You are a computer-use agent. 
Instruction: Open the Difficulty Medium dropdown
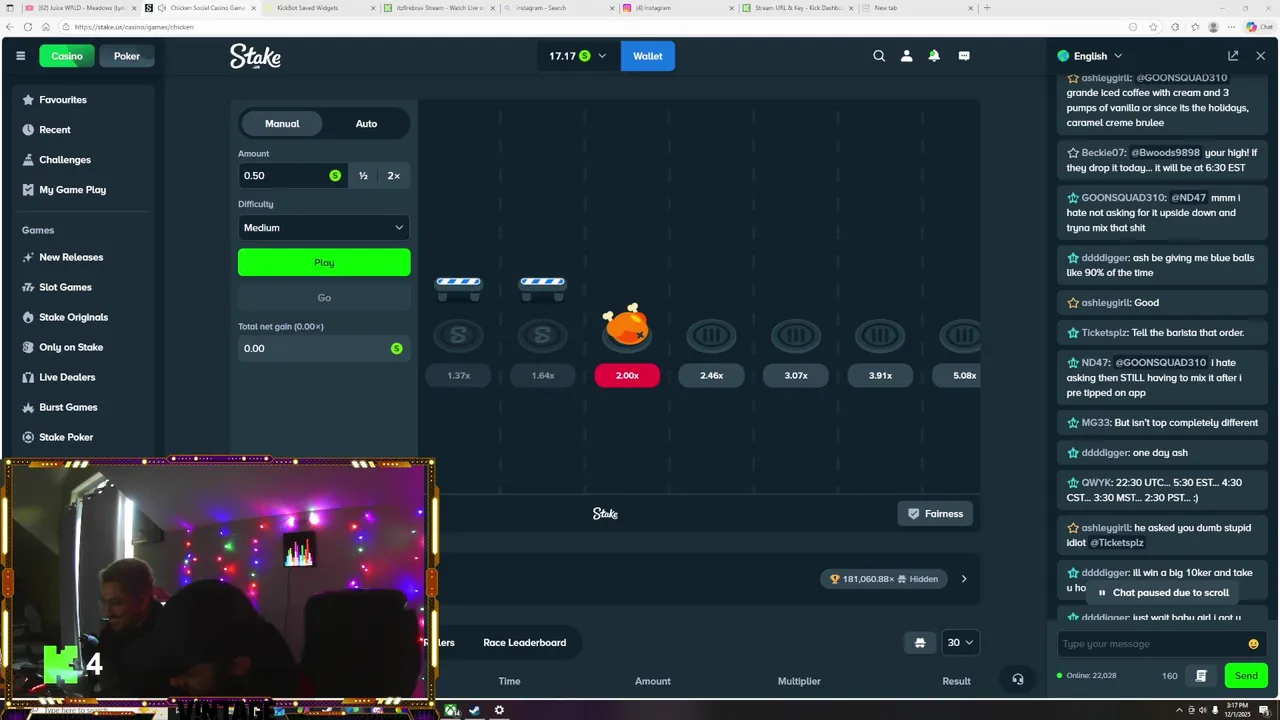[324, 228]
